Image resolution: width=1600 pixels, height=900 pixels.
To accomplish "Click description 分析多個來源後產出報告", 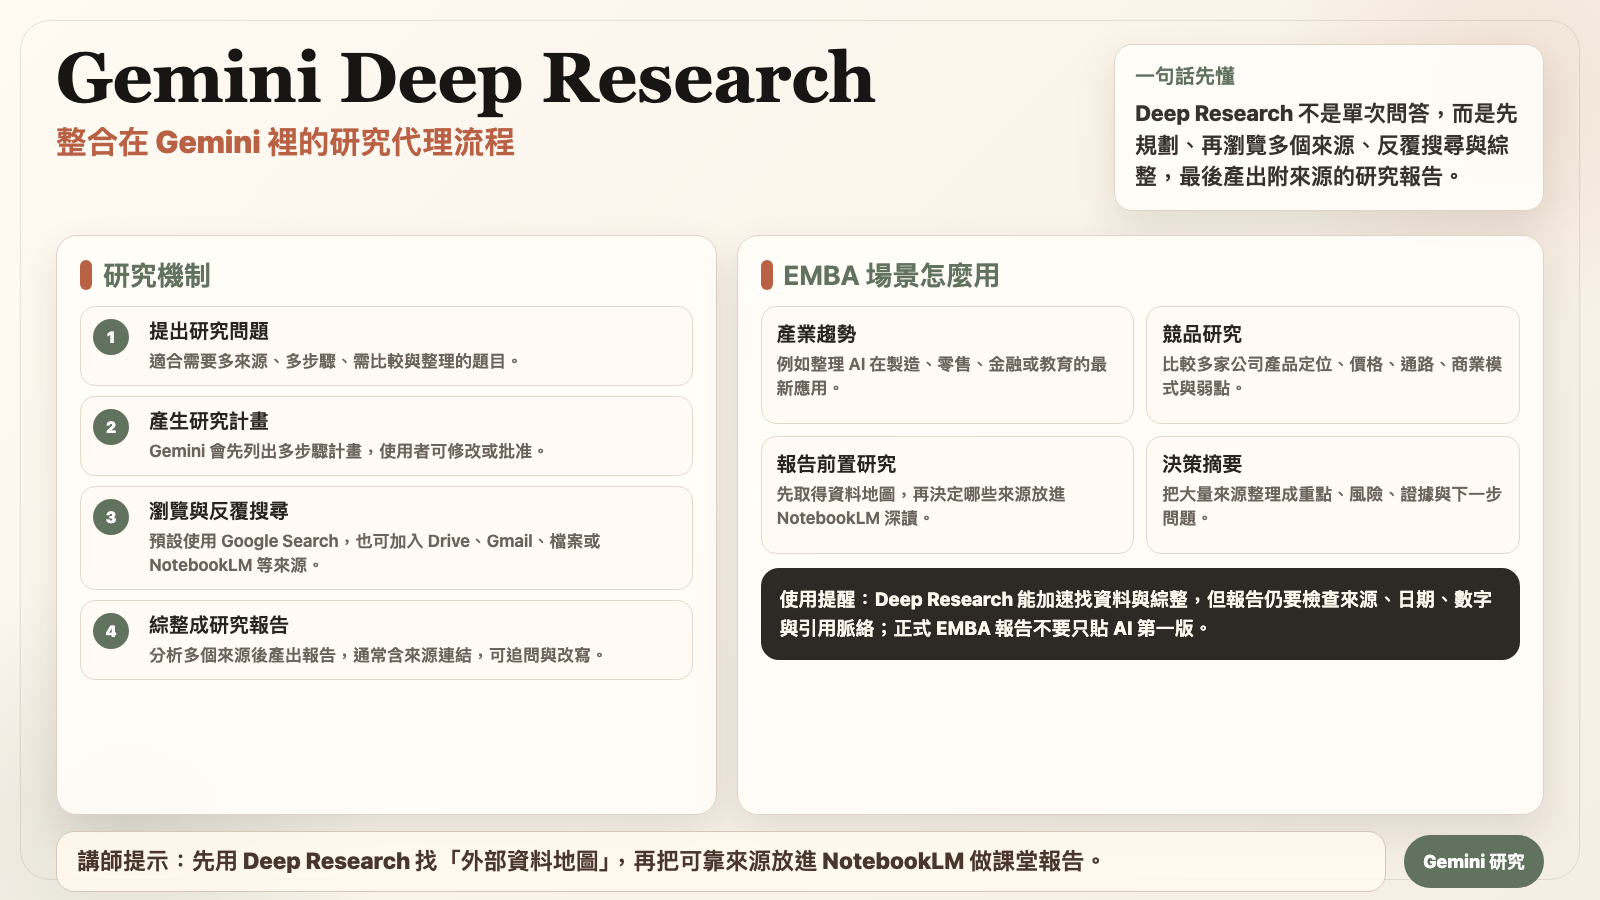I will point(377,655).
